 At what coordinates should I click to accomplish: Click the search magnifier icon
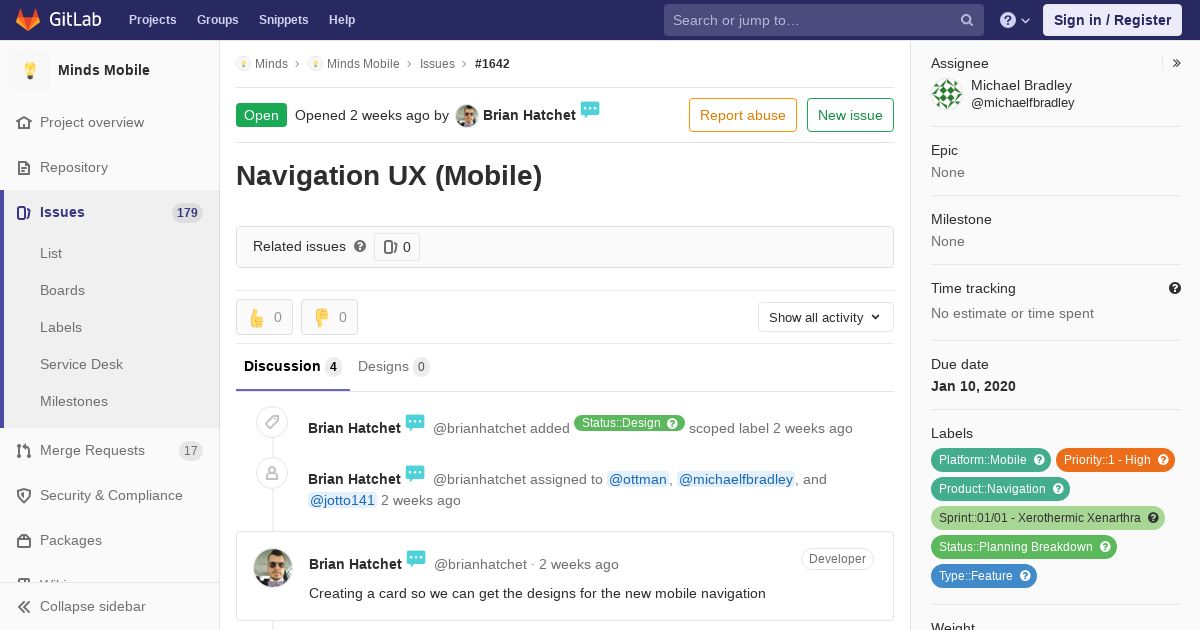[967, 20]
